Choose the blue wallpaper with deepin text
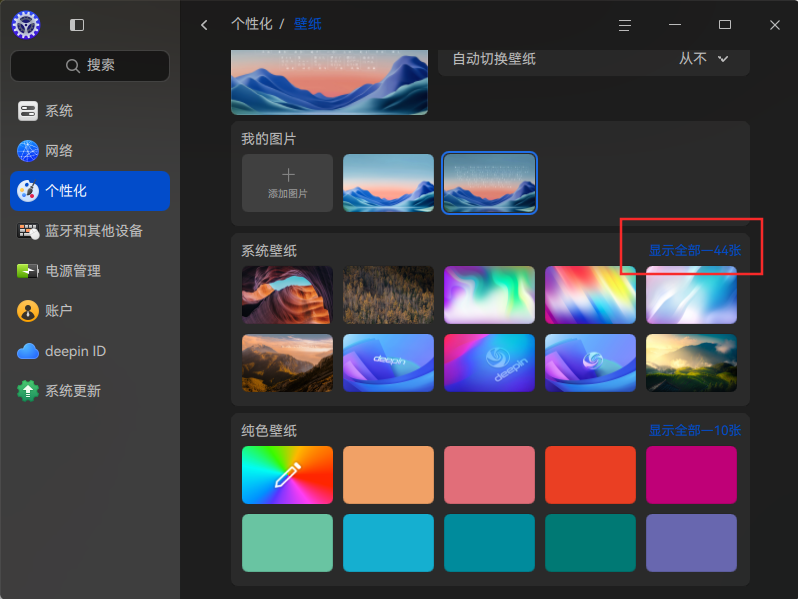Image resolution: width=798 pixels, height=599 pixels. coord(388,363)
